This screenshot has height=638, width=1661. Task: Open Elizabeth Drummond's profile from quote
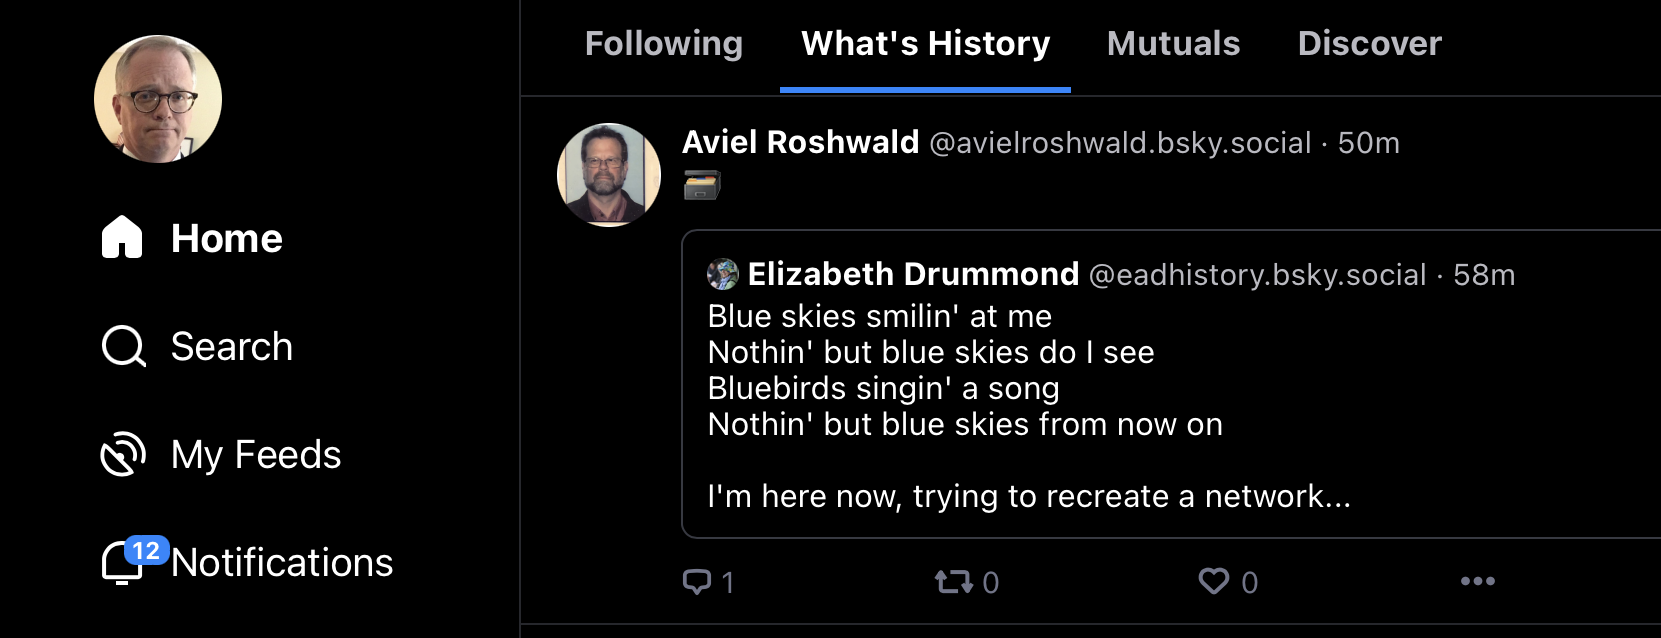(913, 274)
